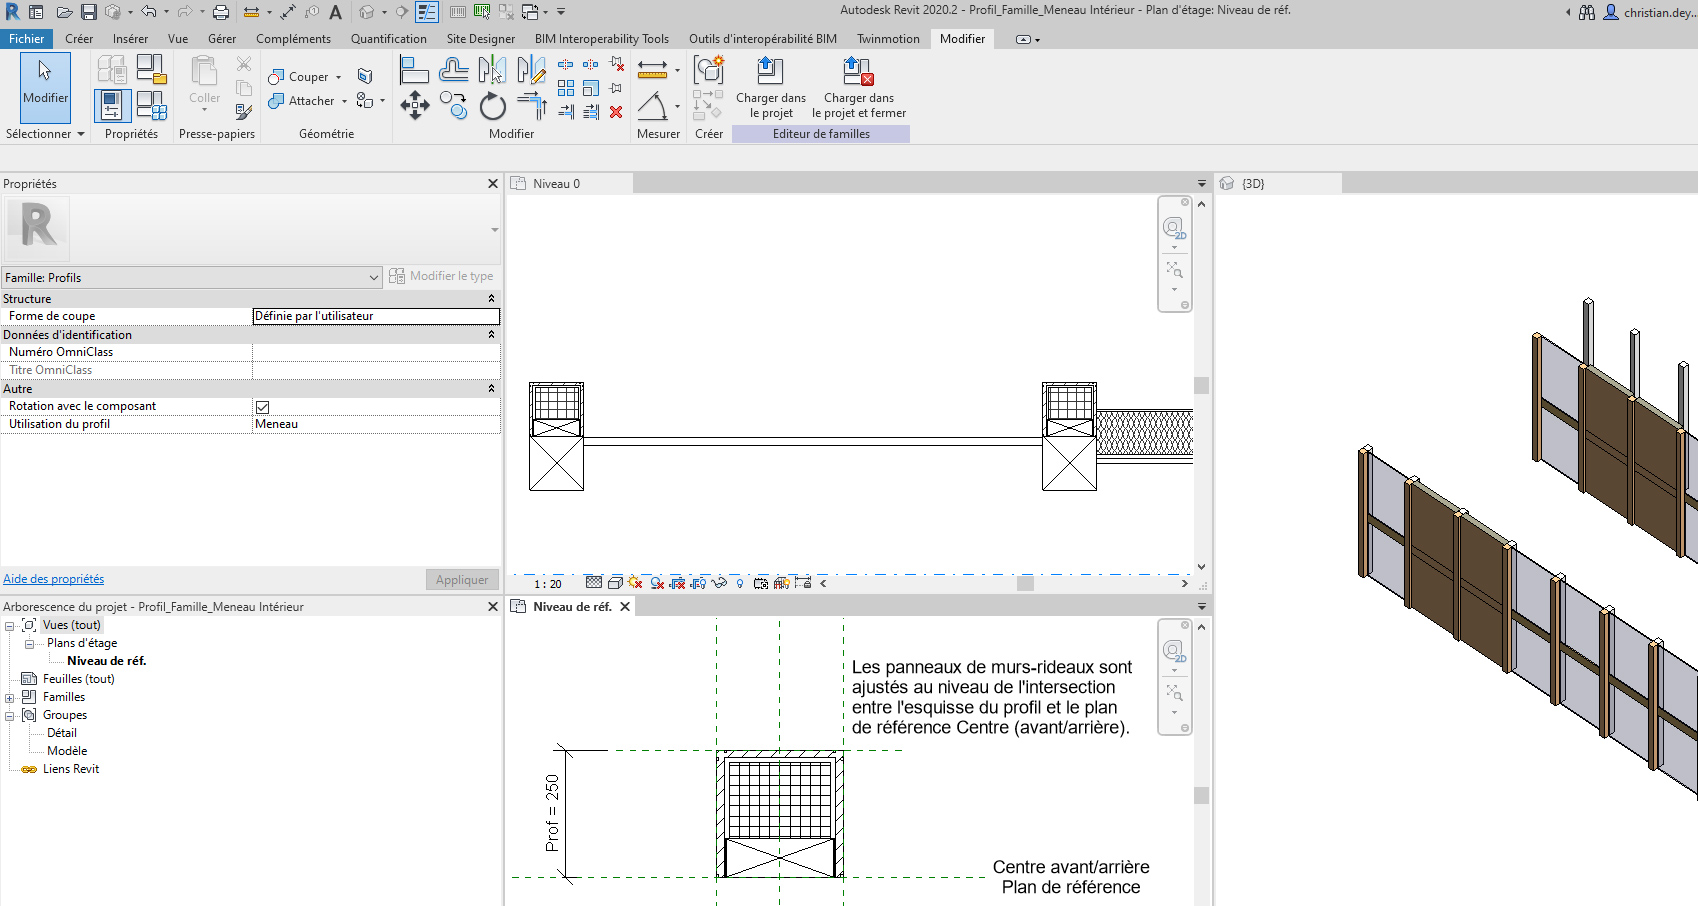Screen dimensions: 1698x906
Task: Select the Offset tool
Action: (453, 70)
